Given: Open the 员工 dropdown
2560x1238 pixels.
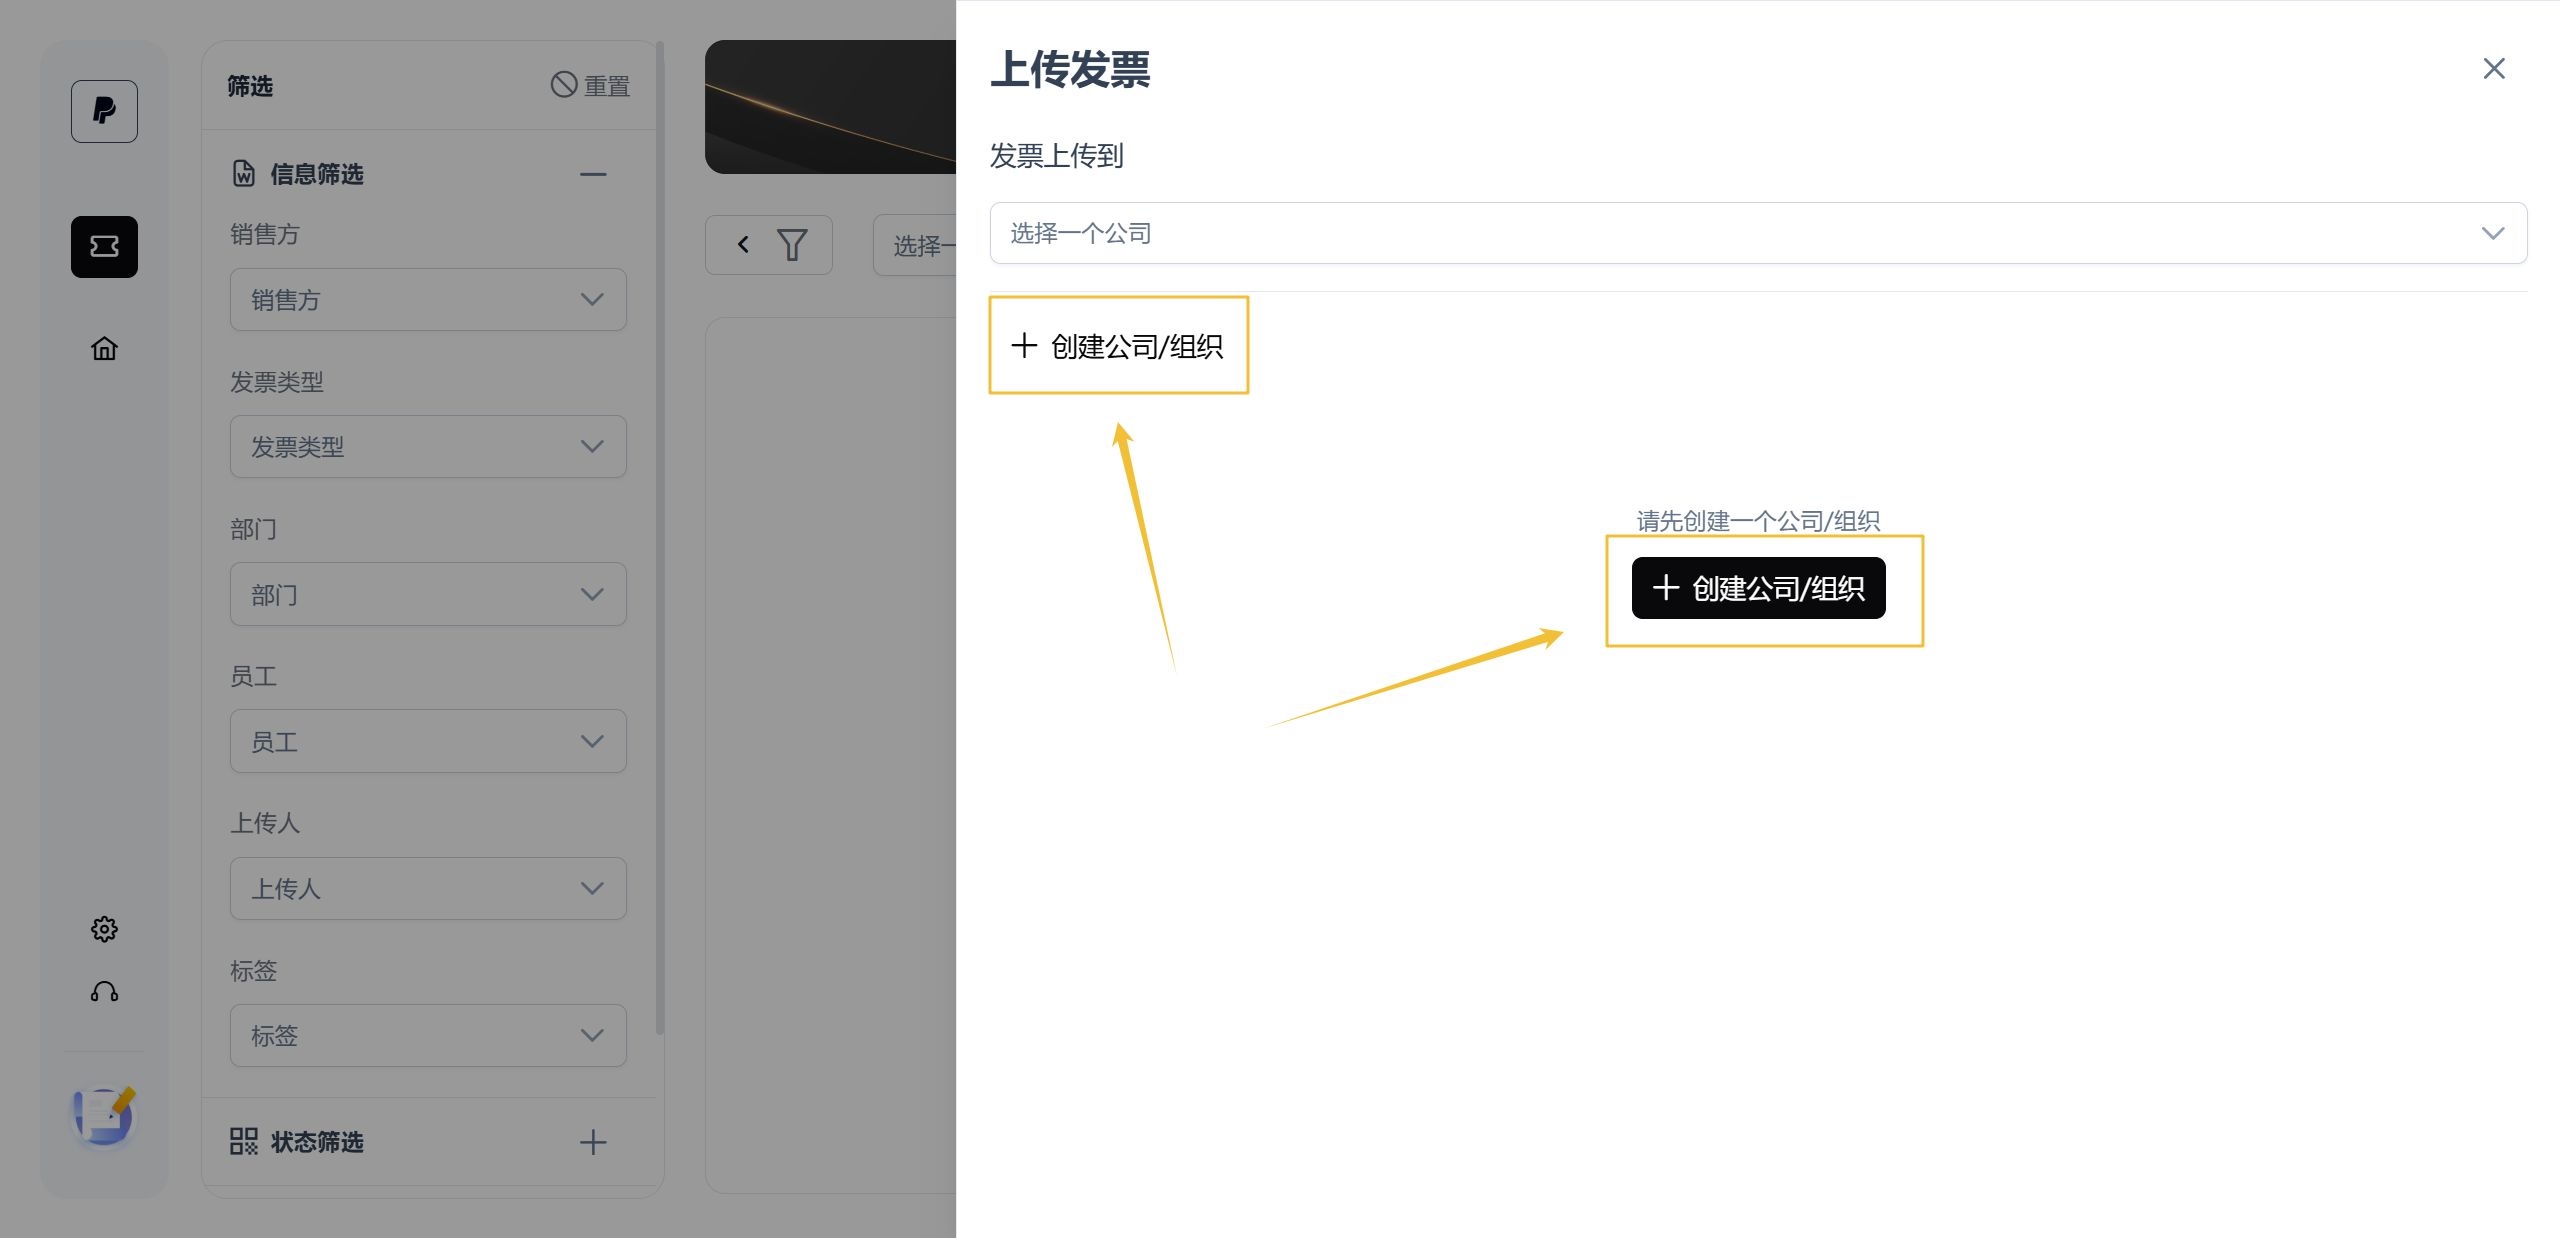Looking at the screenshot, I should click(428, 741).
